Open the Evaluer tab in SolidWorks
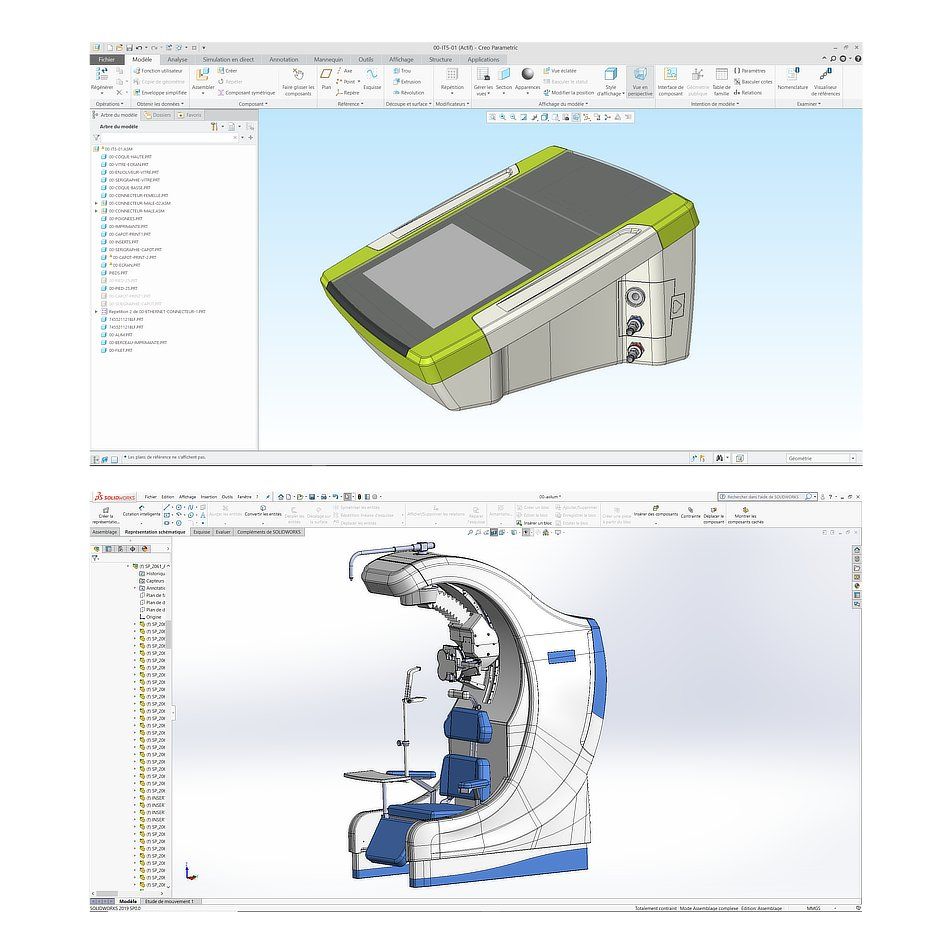The width and height of the screenshot is (951, 951). click(x=223, y=532)
